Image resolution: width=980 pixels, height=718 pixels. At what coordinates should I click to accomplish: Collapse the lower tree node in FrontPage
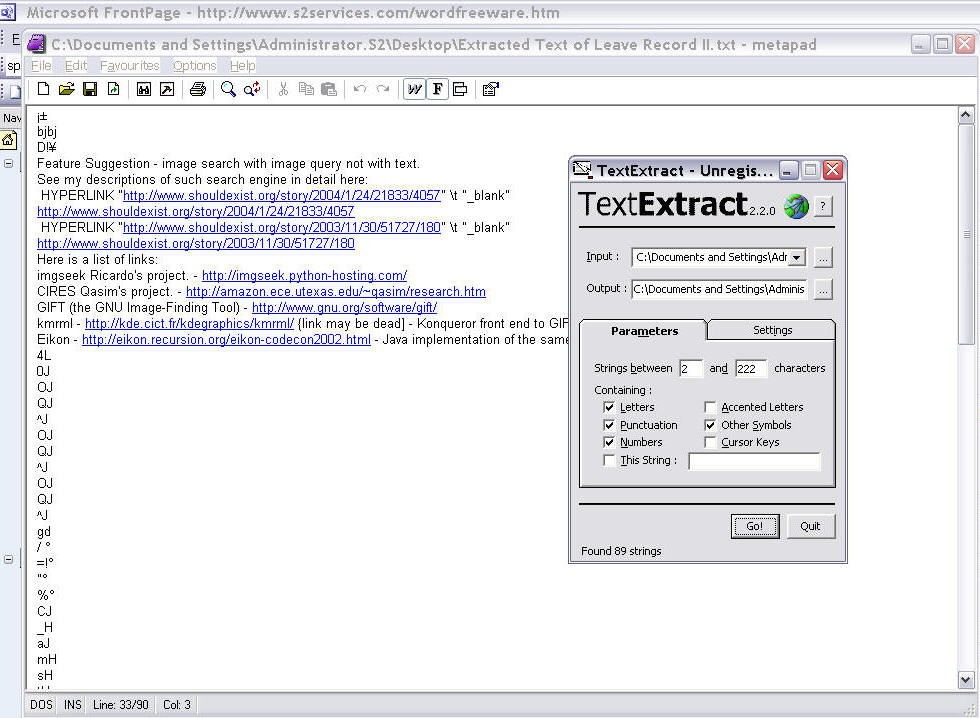(8, 559)
